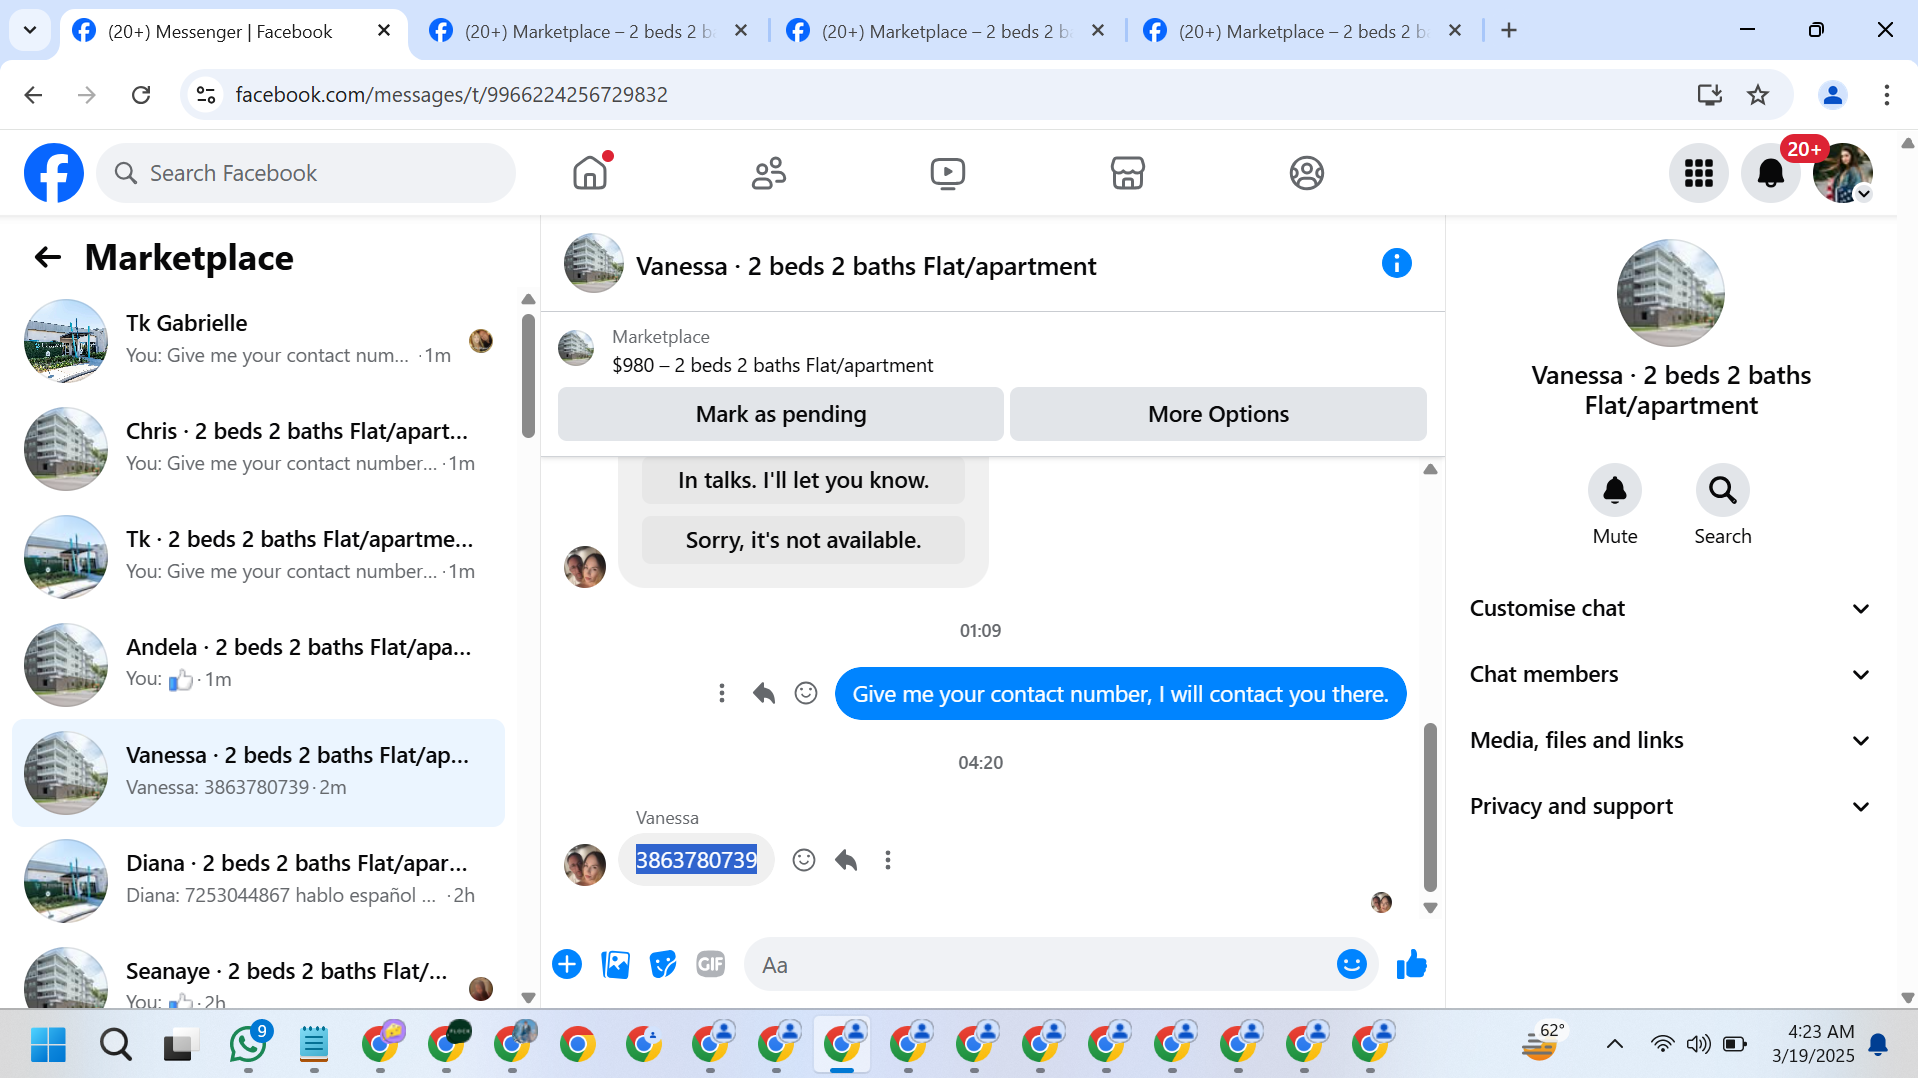Open the Chrome tab search dropdown
Screen dimensions: 1918x1078
pos(30,30)
